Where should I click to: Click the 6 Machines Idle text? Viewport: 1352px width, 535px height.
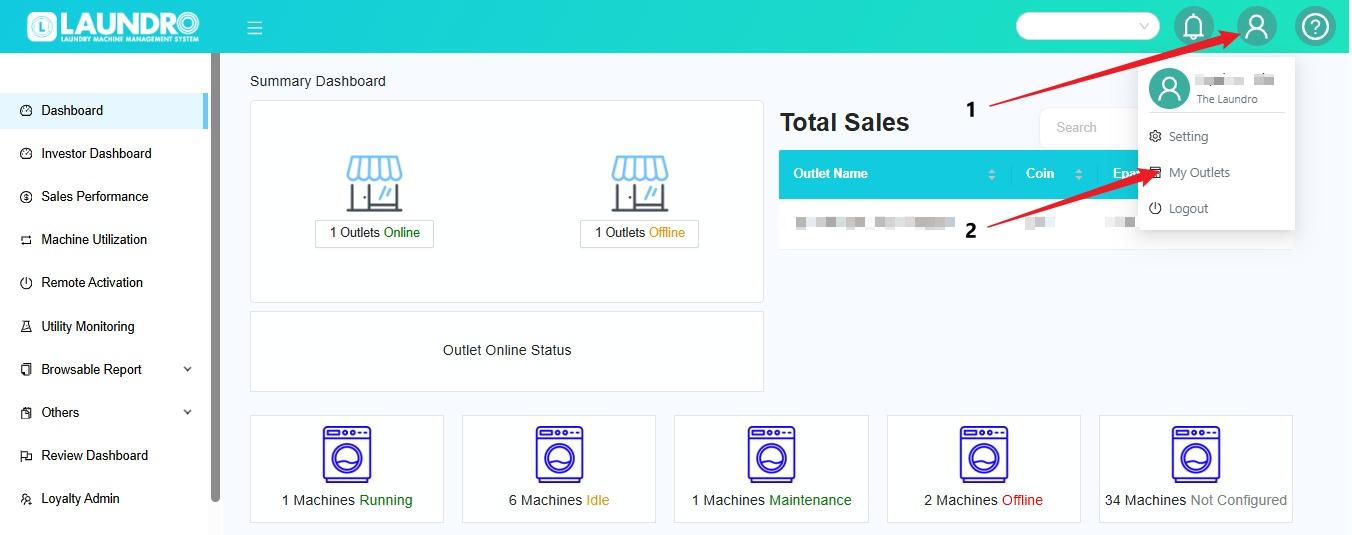click(559, 500)
